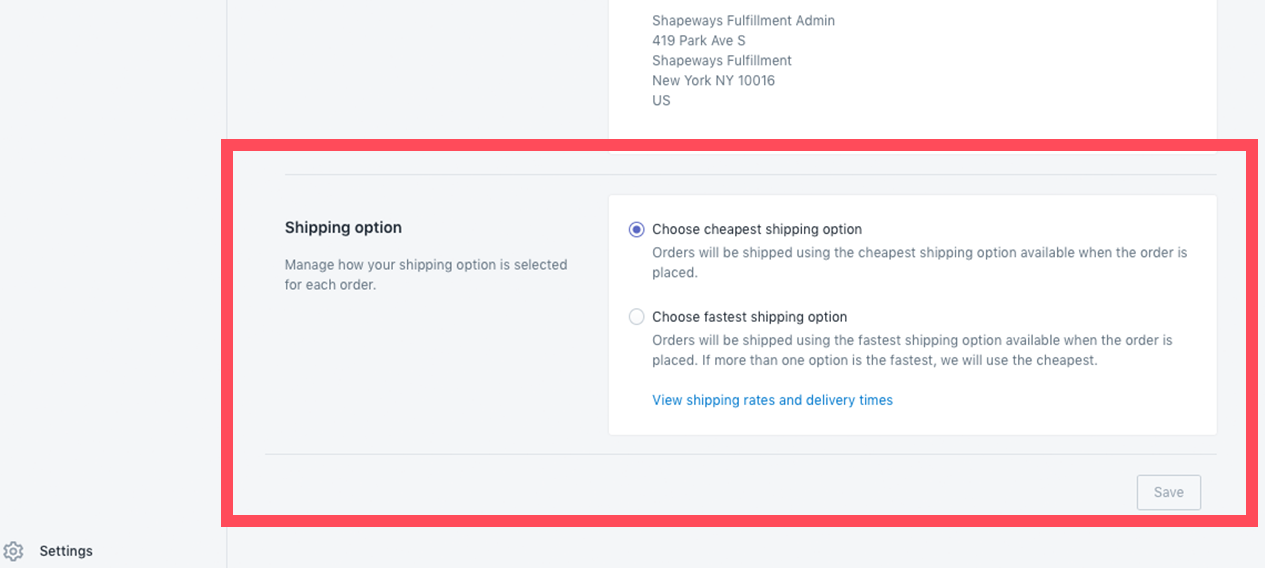
Task: Open View shipping rates and delivery times
Action: click(x=772, y=400)
